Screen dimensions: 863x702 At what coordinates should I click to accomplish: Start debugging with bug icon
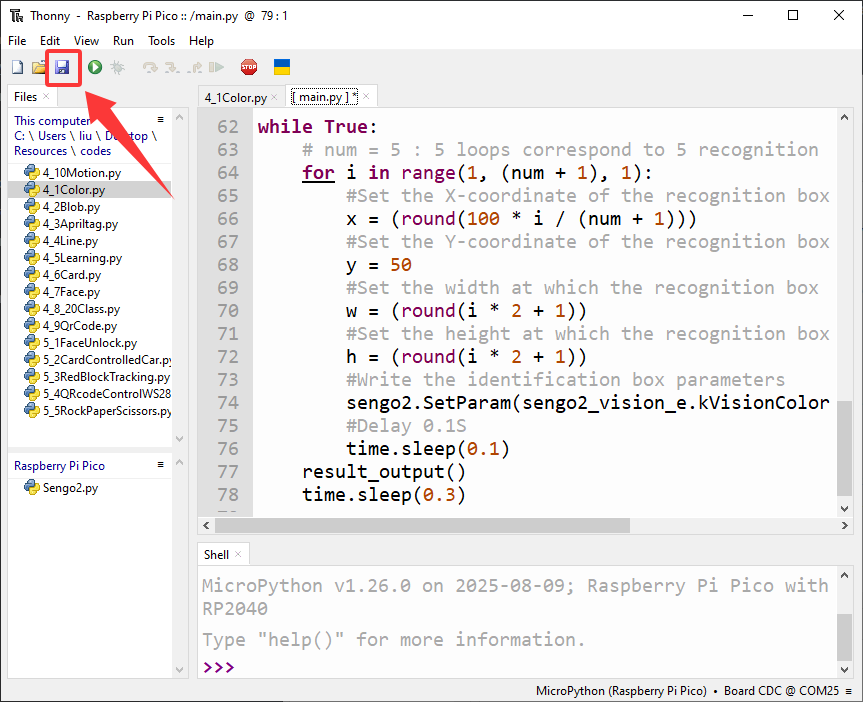pyautogui.click(x=117, y=67)
